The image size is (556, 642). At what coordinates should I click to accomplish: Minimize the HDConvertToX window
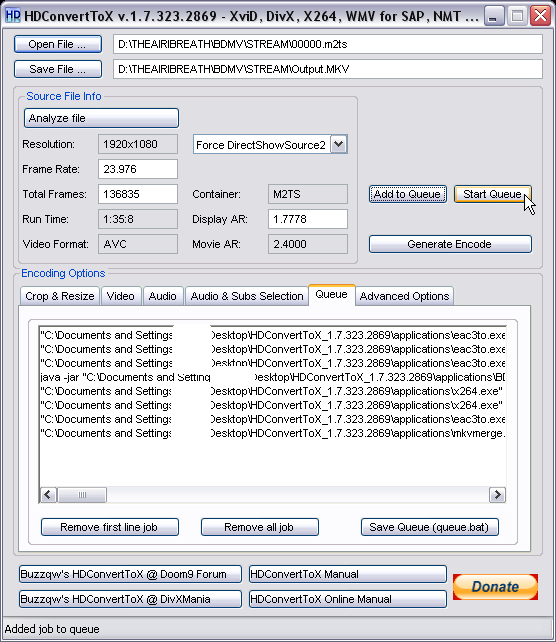494,16
